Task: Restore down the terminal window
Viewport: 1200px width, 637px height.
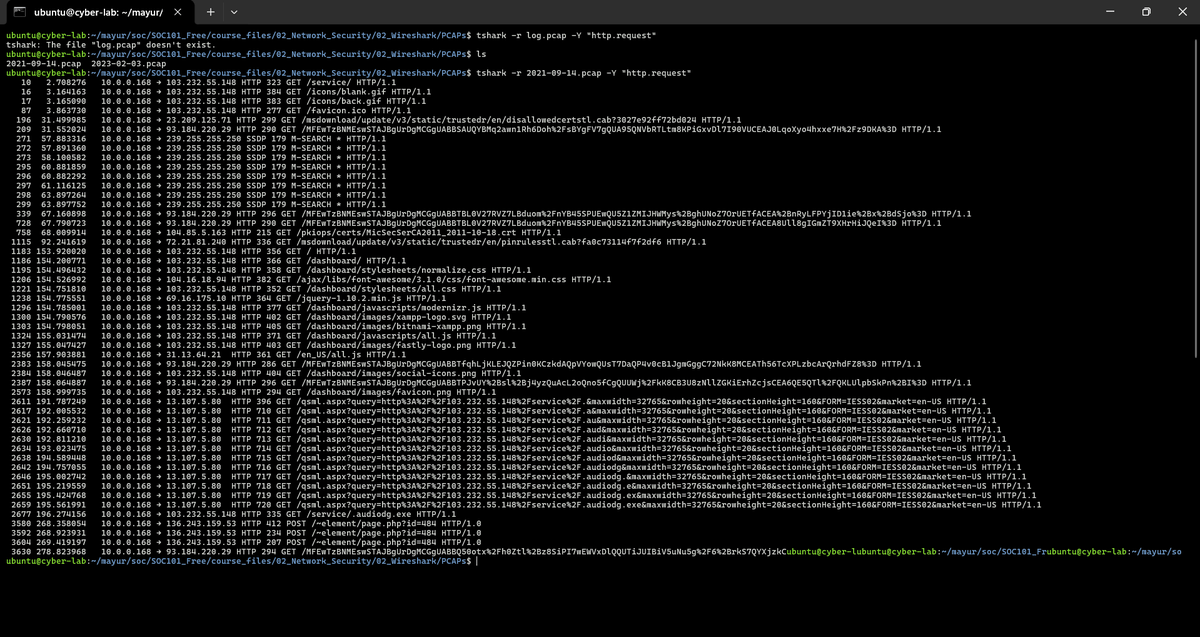Action: pyautogui.click(x=1146, y=12)
